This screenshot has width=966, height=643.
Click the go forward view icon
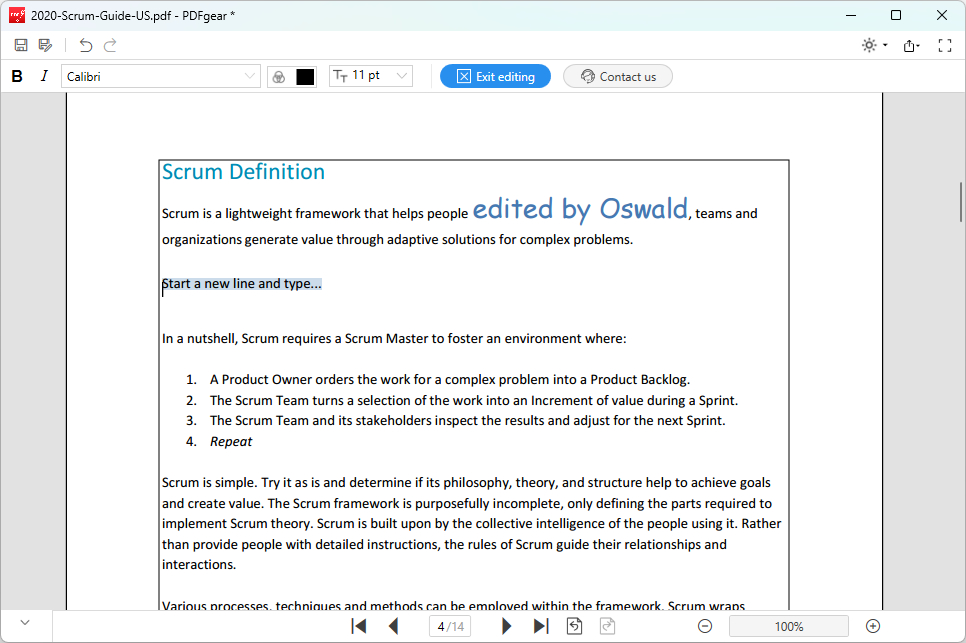[607, 626]
